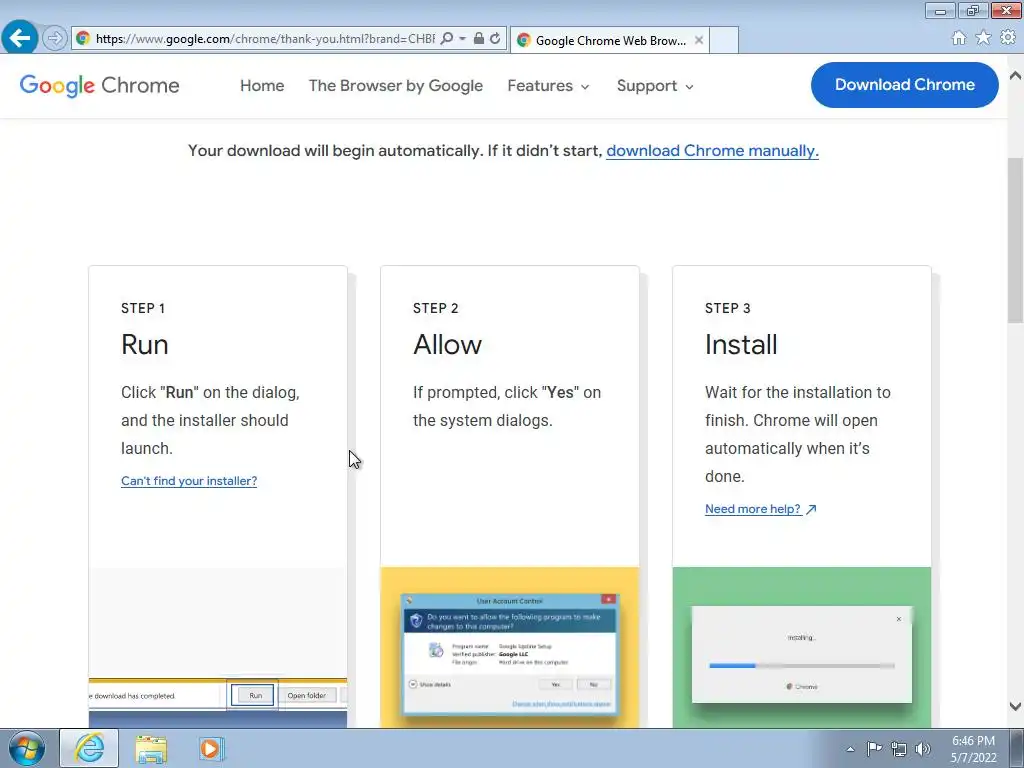Open the address bar autocomplete dropdown arrow
The width and height of the screenshot is (1024, 768).
pyautogui.click(x=462, y=39)
